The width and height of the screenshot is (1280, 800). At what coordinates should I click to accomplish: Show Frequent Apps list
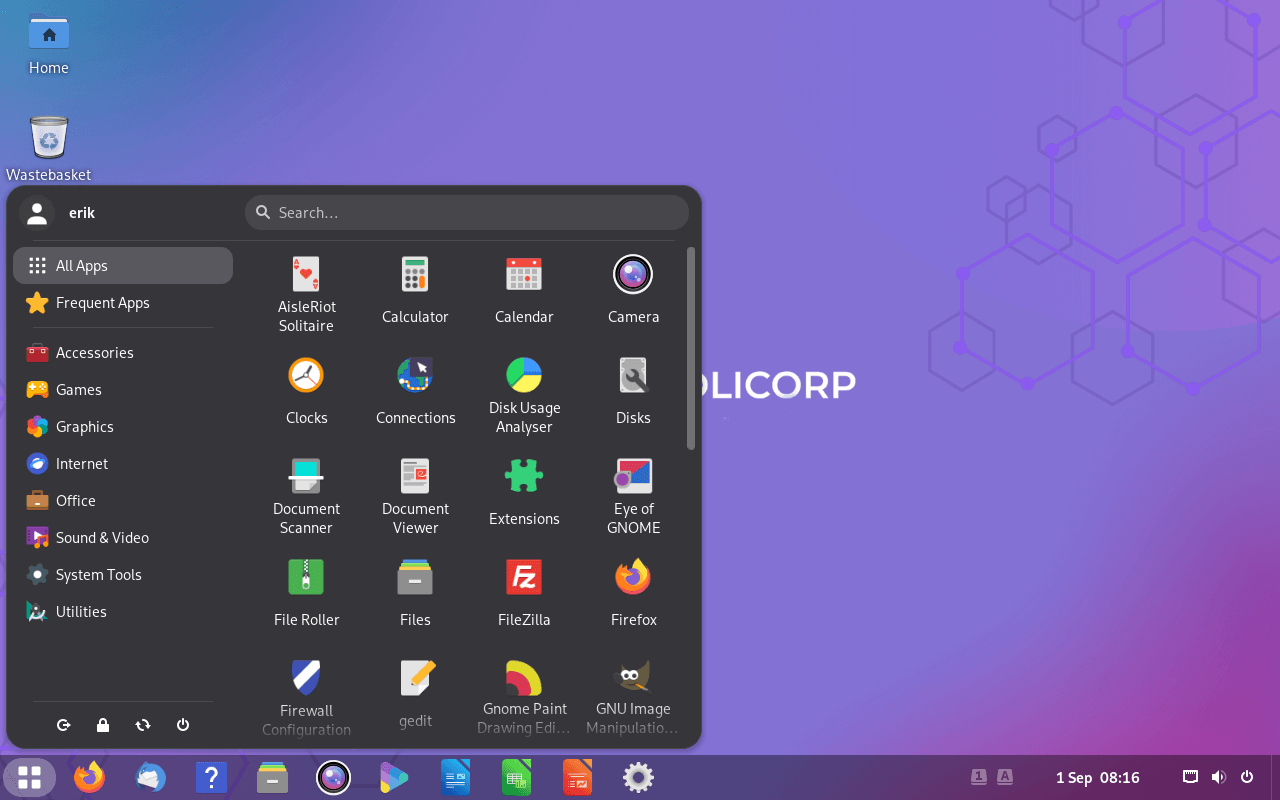click(x=123, y=303)
